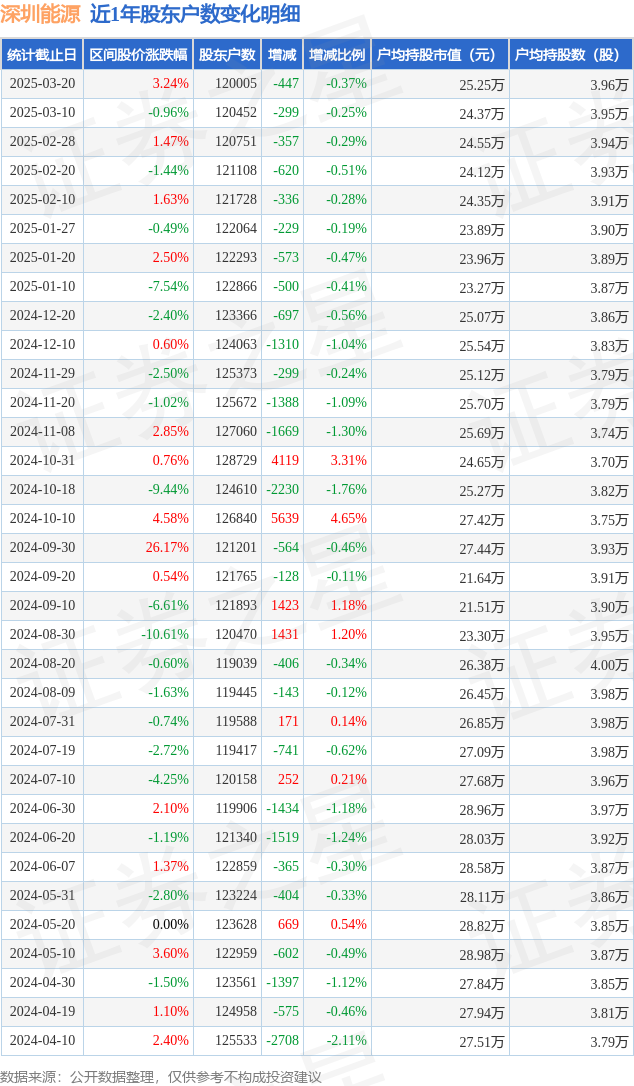This screenshot has width=634, height=1086.
Task: Select the 股东户数 column header
Action: [x=227, y=55]
